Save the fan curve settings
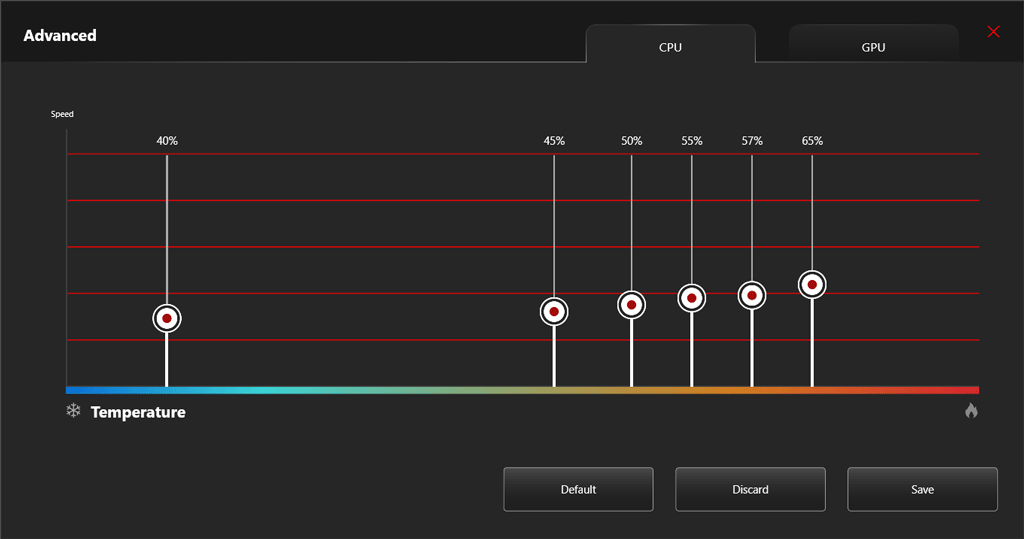 point(922,489)
